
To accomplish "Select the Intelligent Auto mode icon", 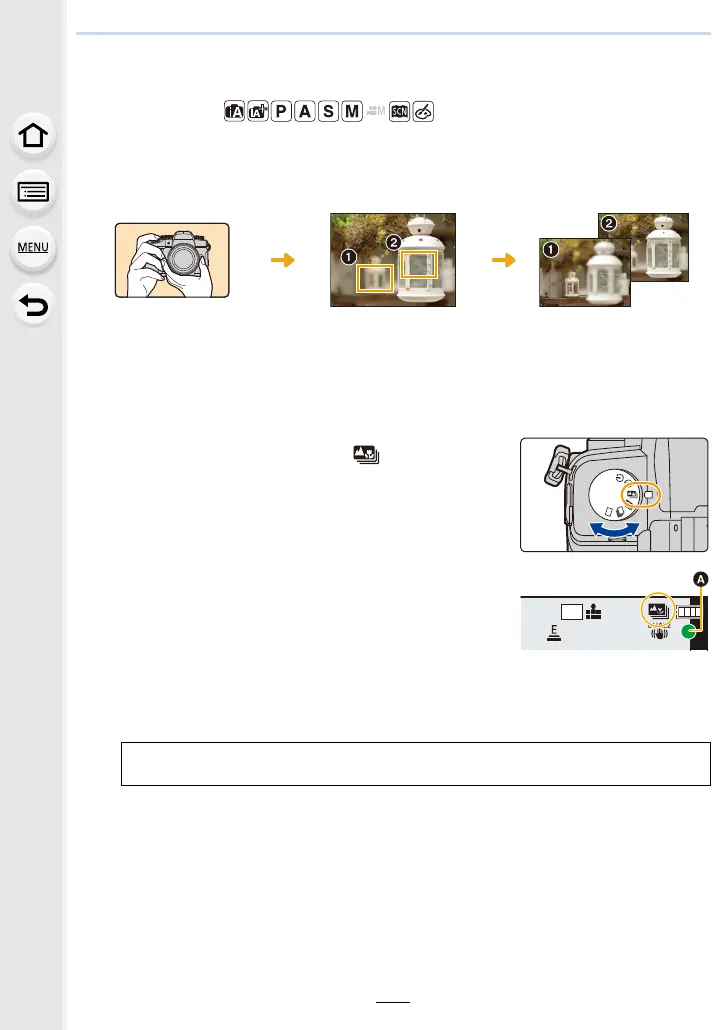I will [234, 112].
